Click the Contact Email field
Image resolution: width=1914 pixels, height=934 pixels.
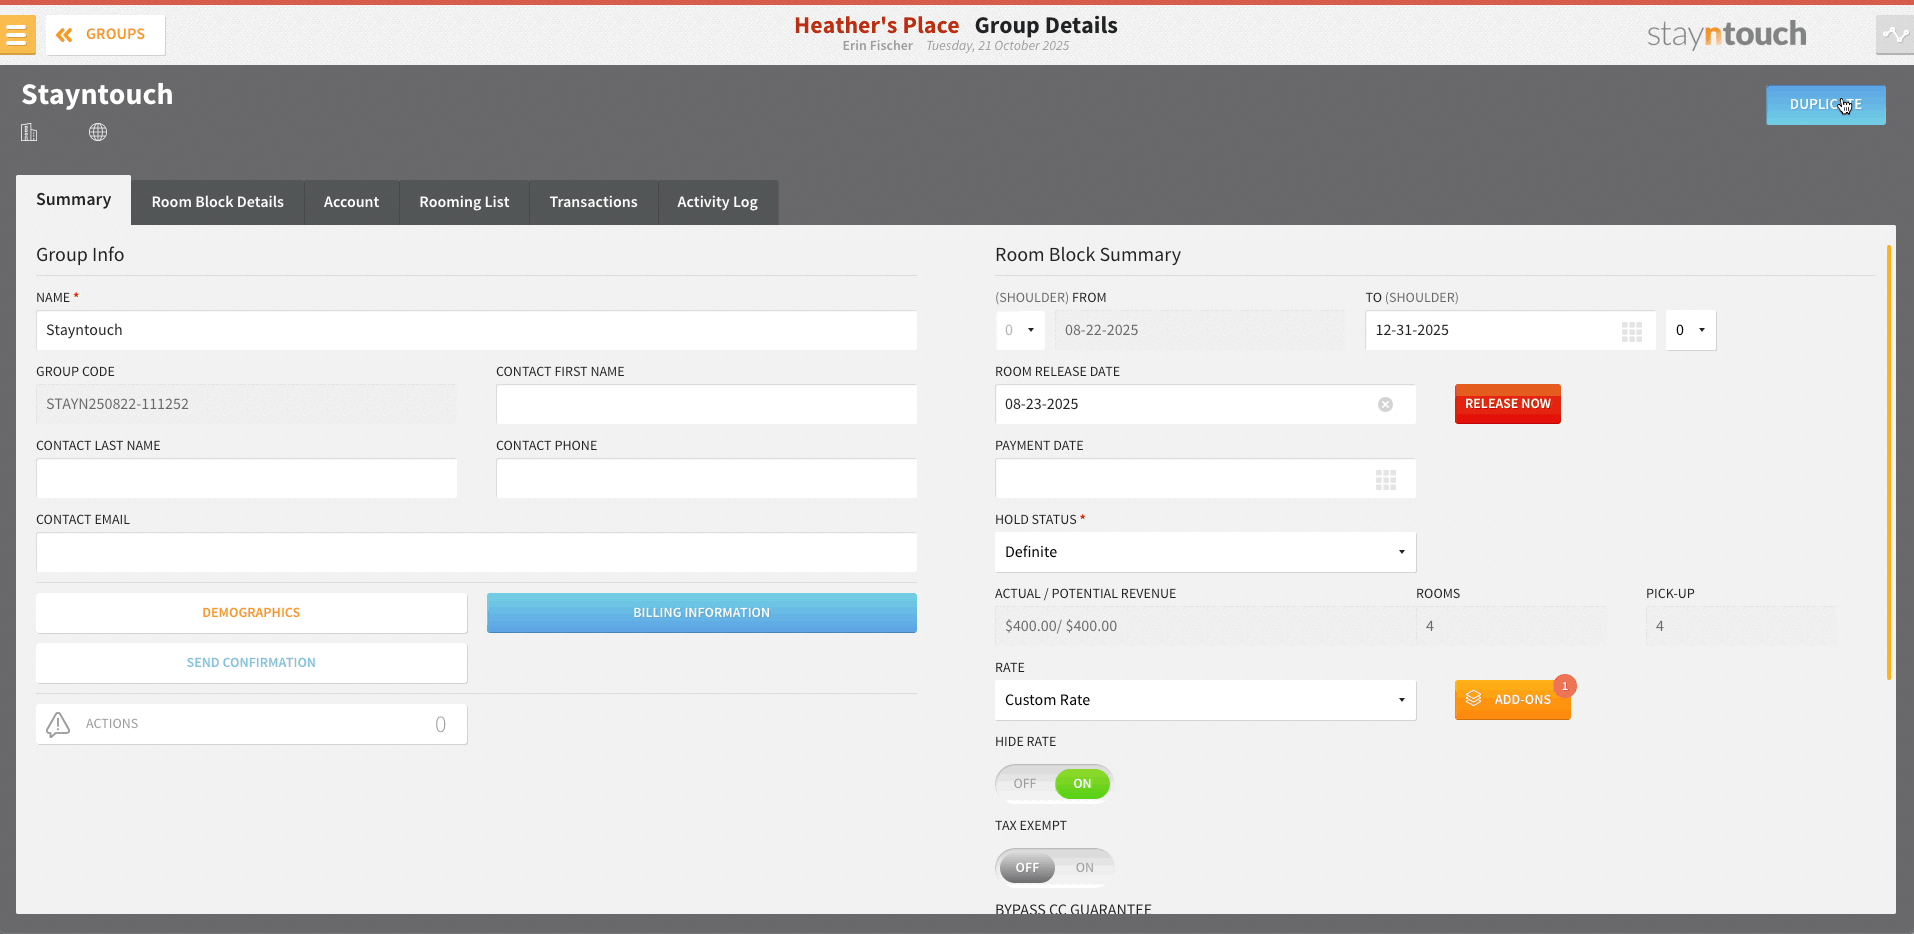pyautogui.click(x=476, y=552)
